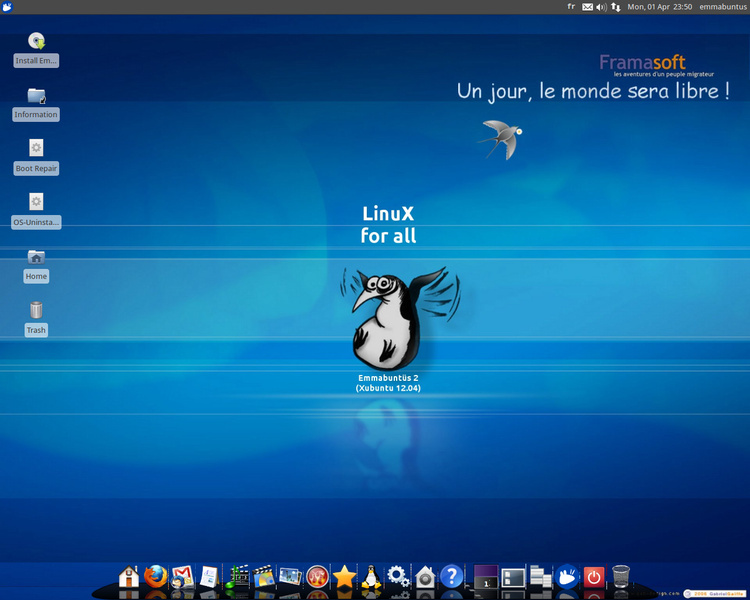Click the 'Trash' icon label

[36, 330]
